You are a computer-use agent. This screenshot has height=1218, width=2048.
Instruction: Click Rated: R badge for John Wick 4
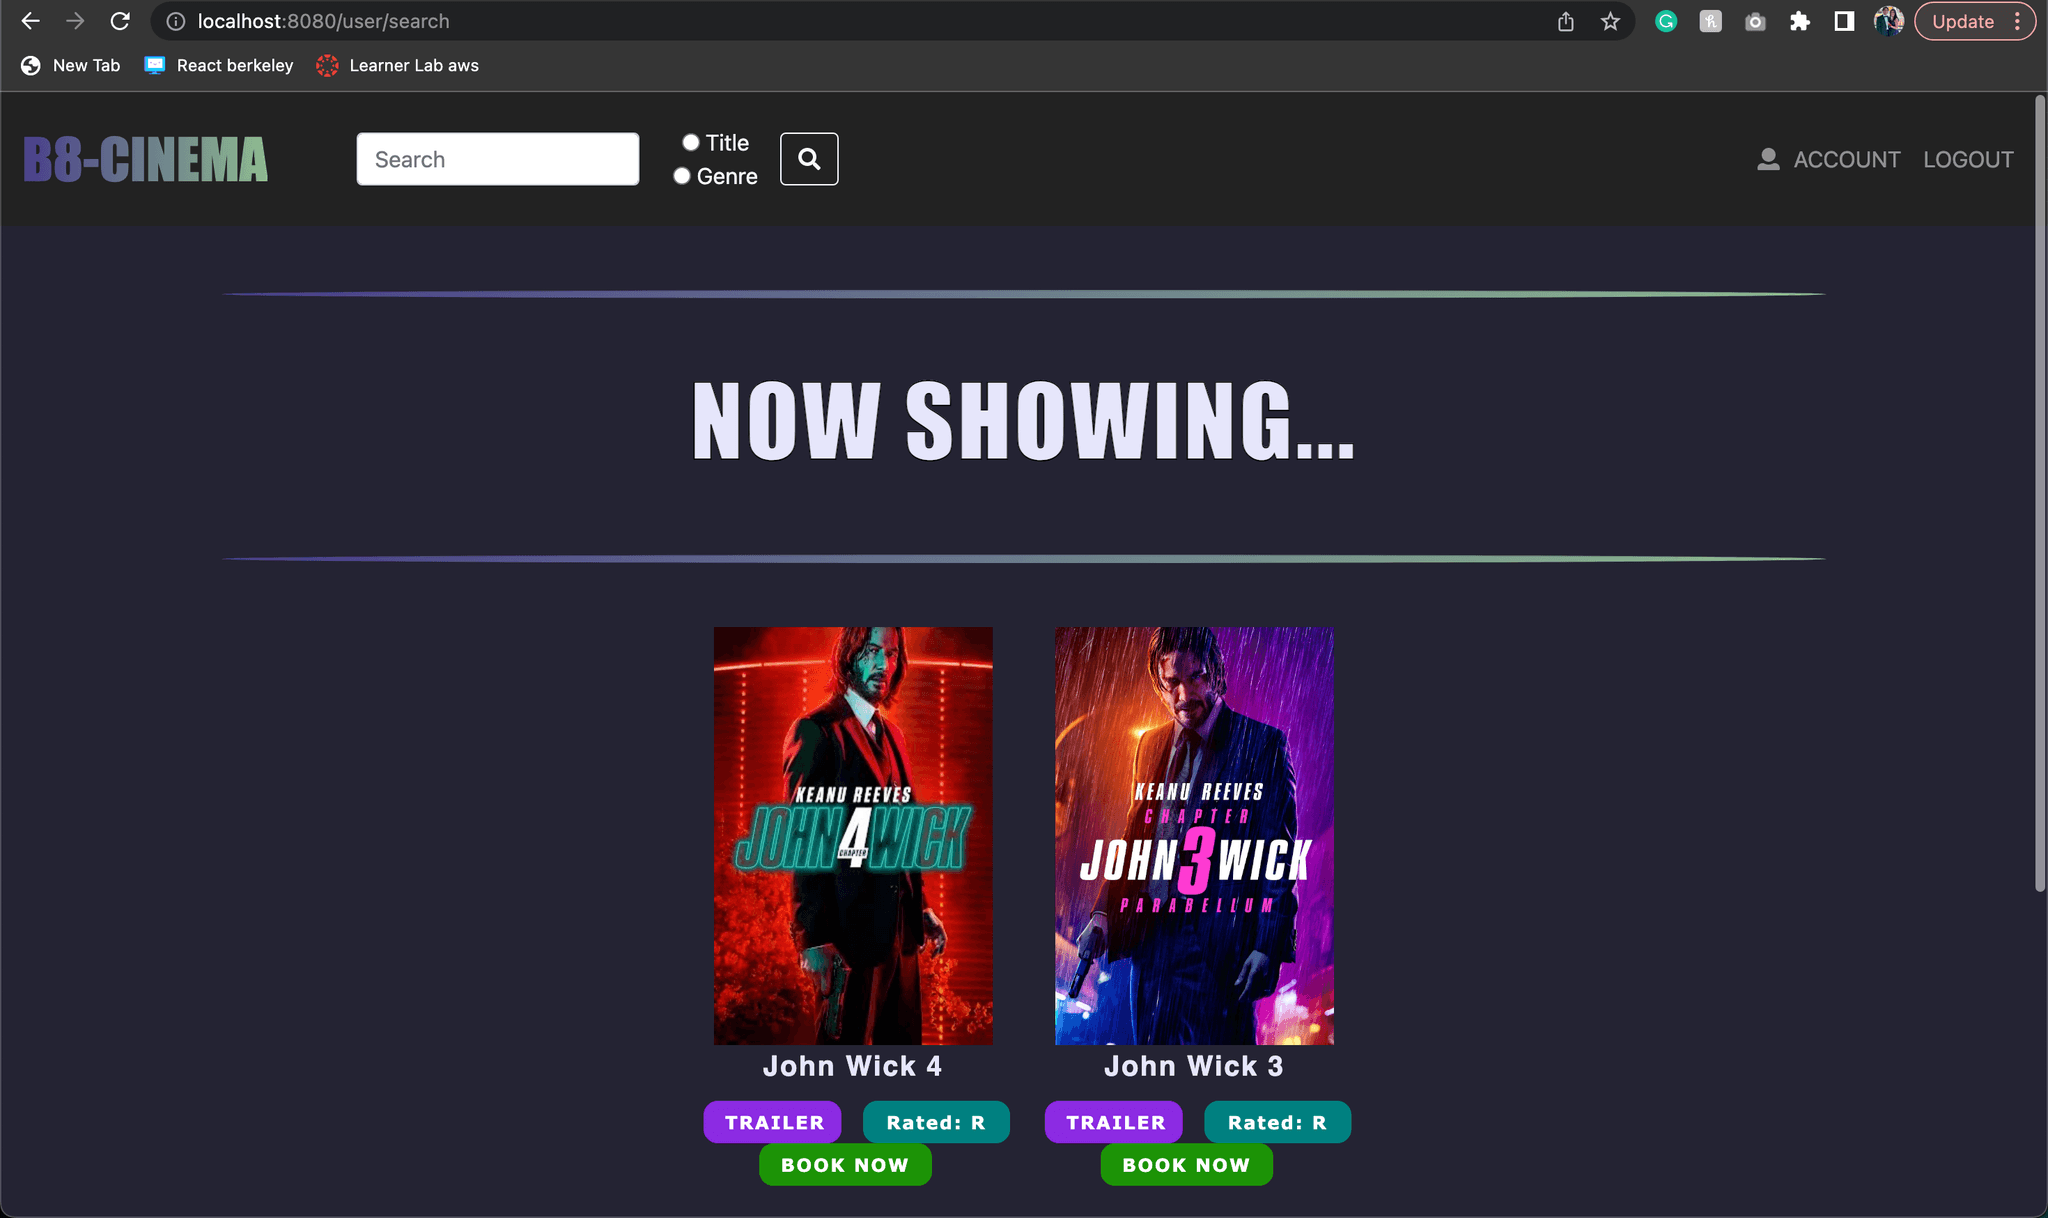tap(936, 1122)
